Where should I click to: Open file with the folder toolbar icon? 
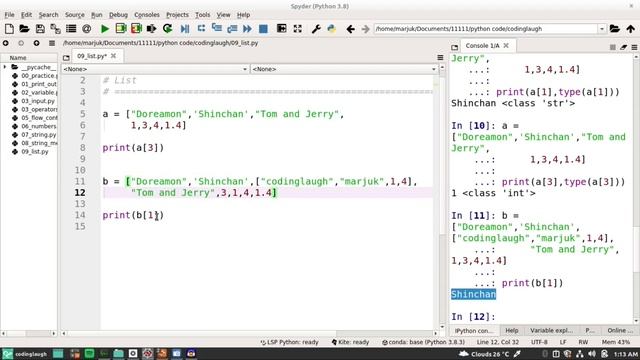(x=24, y=29)
